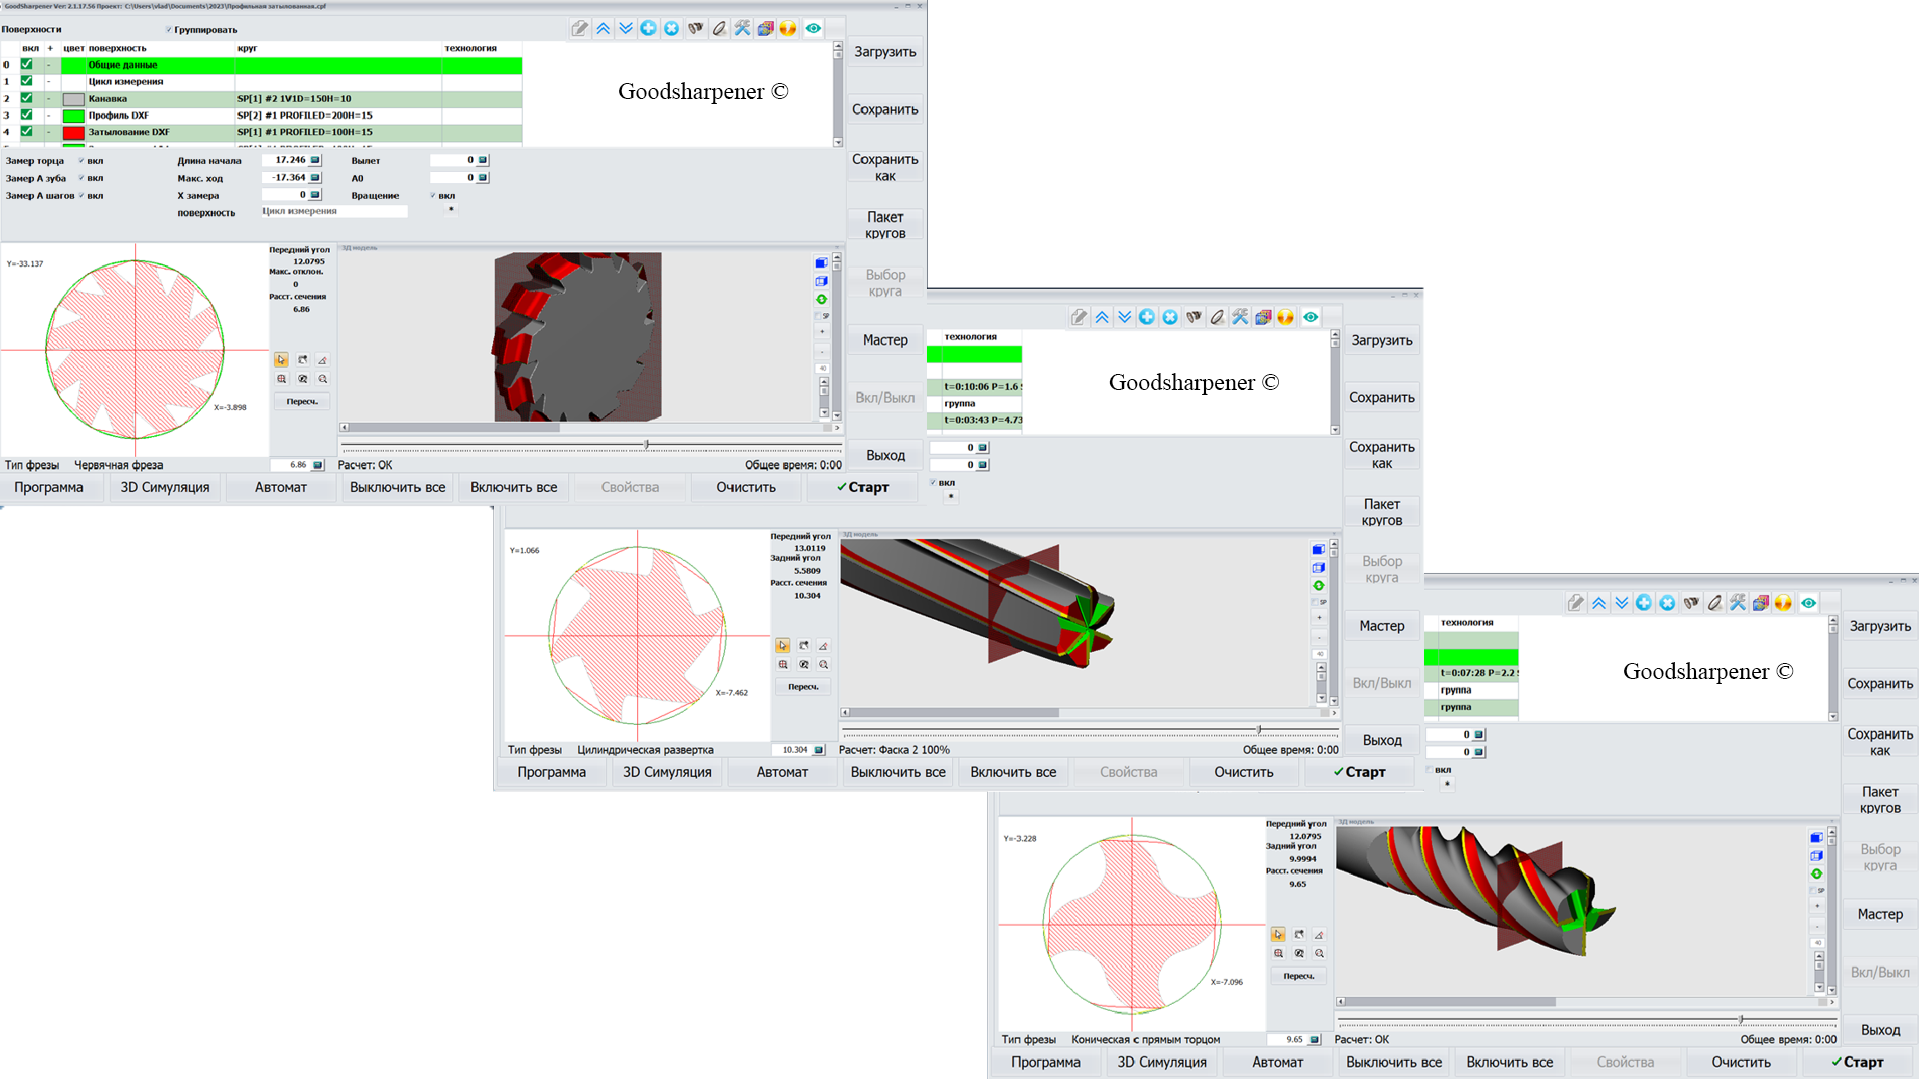The width and height of the screenshot is (1919, 1079).
Task: Click the crossed-tools settings icon in the Коническая с прямым торцом window
Action: click(x=1737, y=603)
